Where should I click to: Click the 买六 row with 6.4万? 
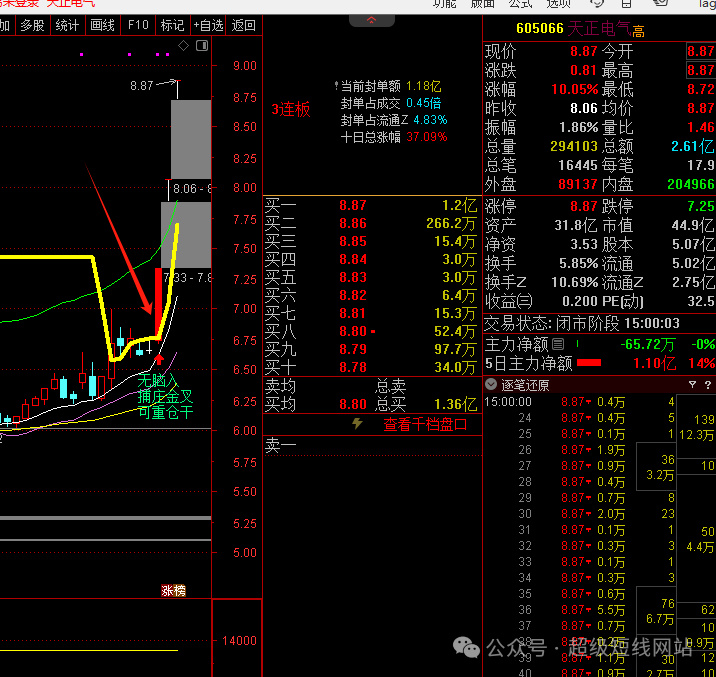pyautogui.click(x=372, y=295)
